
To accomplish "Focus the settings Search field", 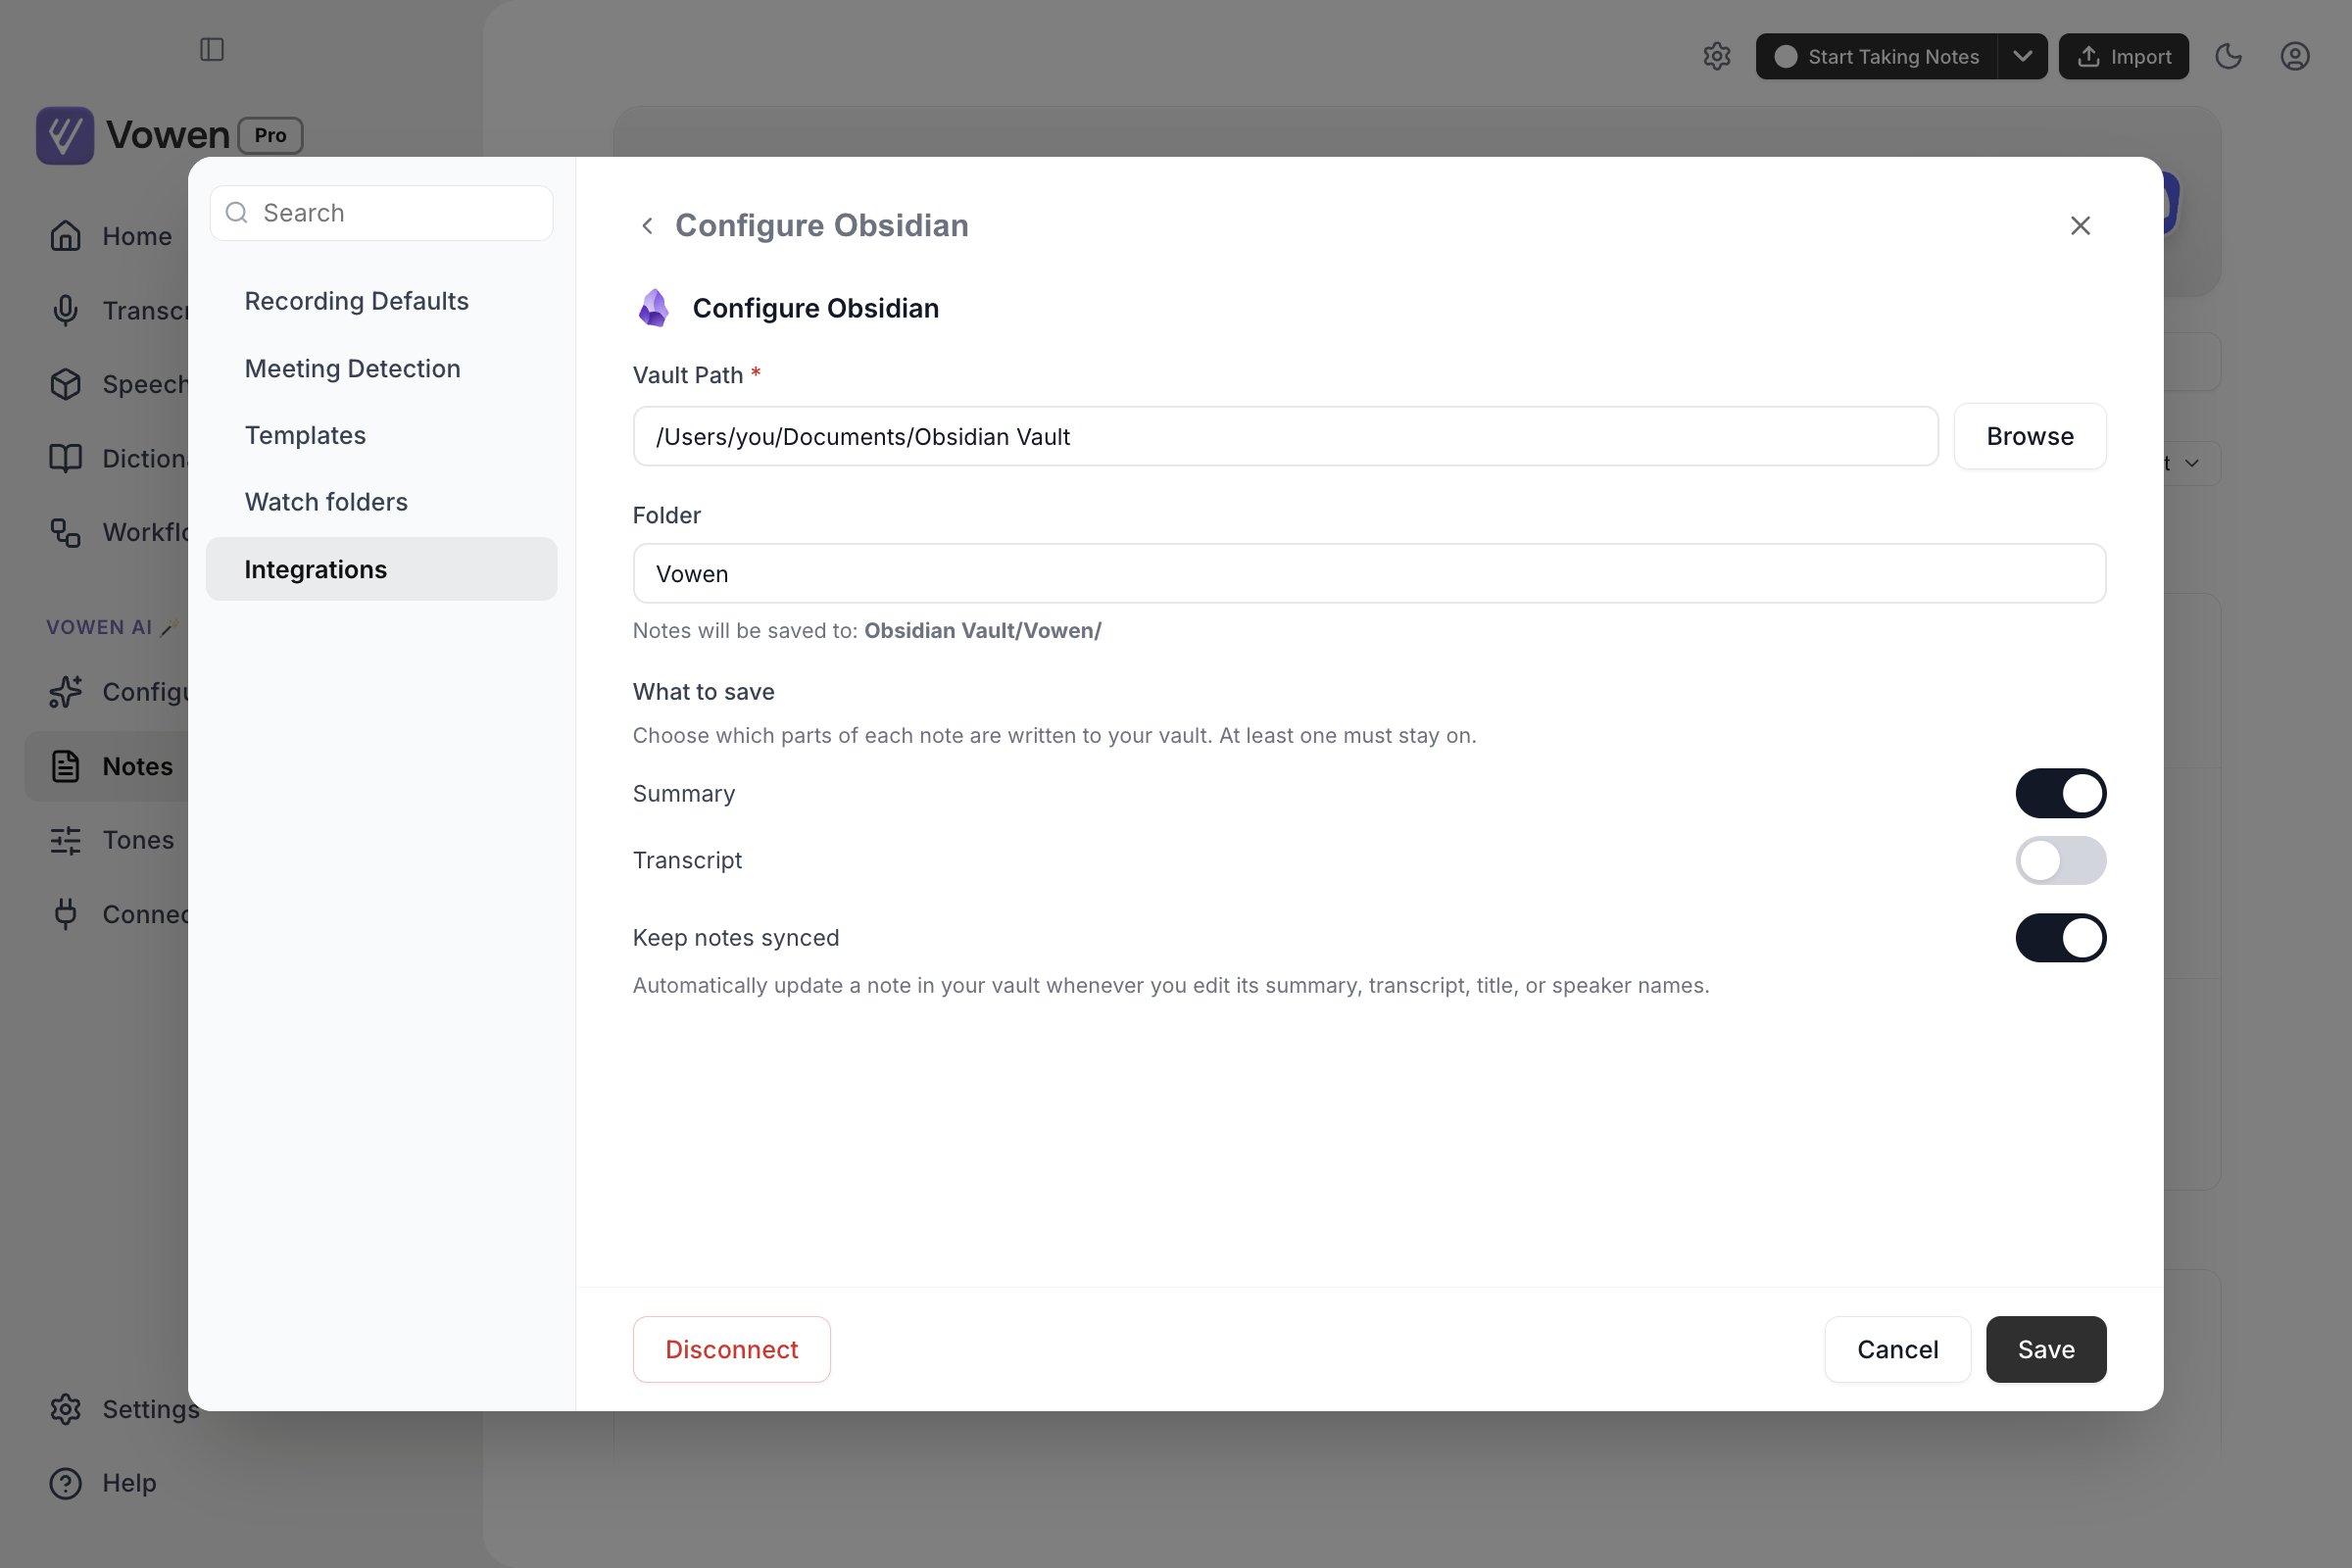I will click(381, 213).
